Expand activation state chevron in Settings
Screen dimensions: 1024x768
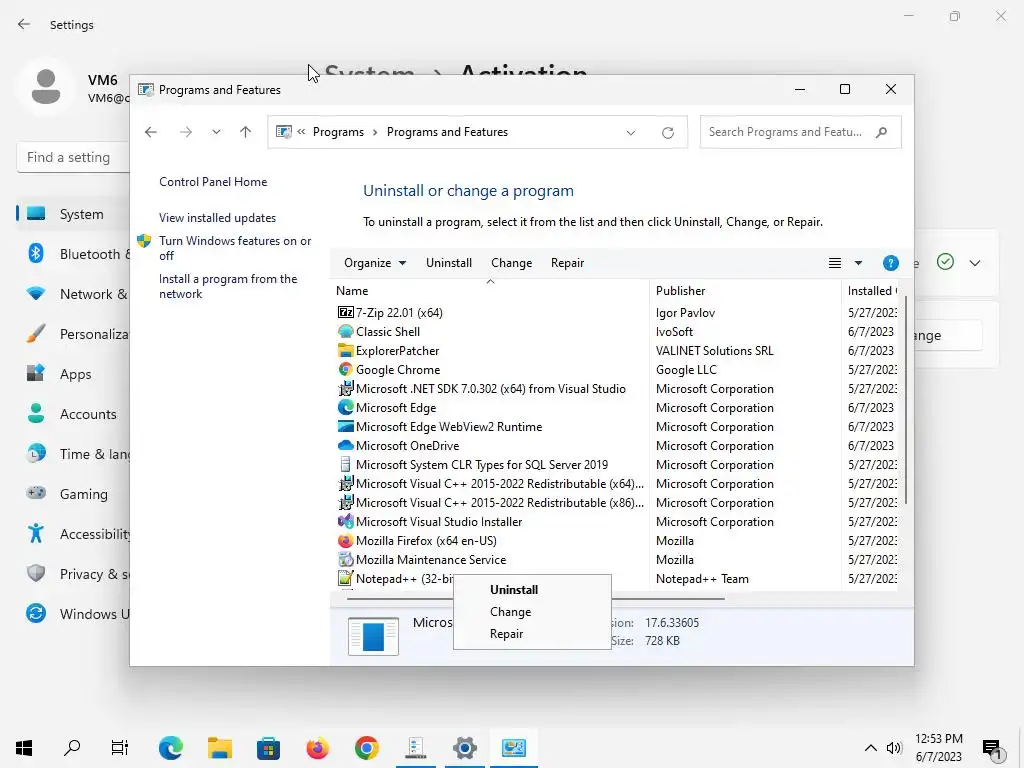click(x=974, y=263)
